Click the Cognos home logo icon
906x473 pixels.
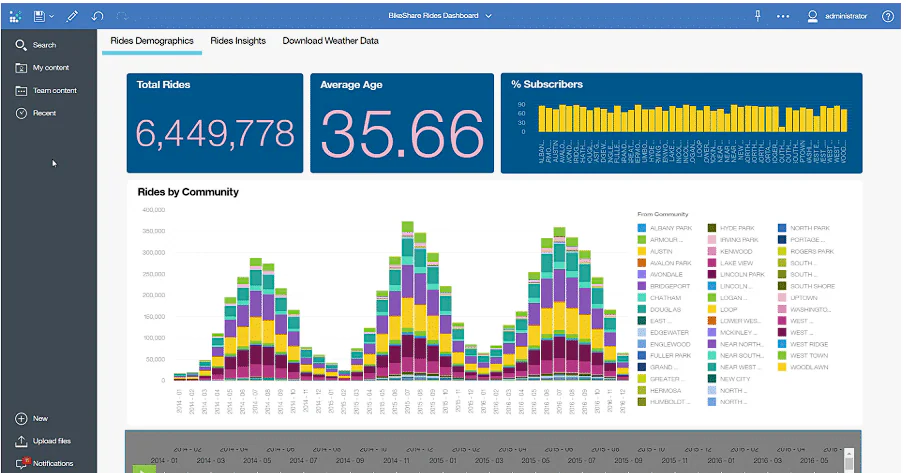(x=16, y=17)
